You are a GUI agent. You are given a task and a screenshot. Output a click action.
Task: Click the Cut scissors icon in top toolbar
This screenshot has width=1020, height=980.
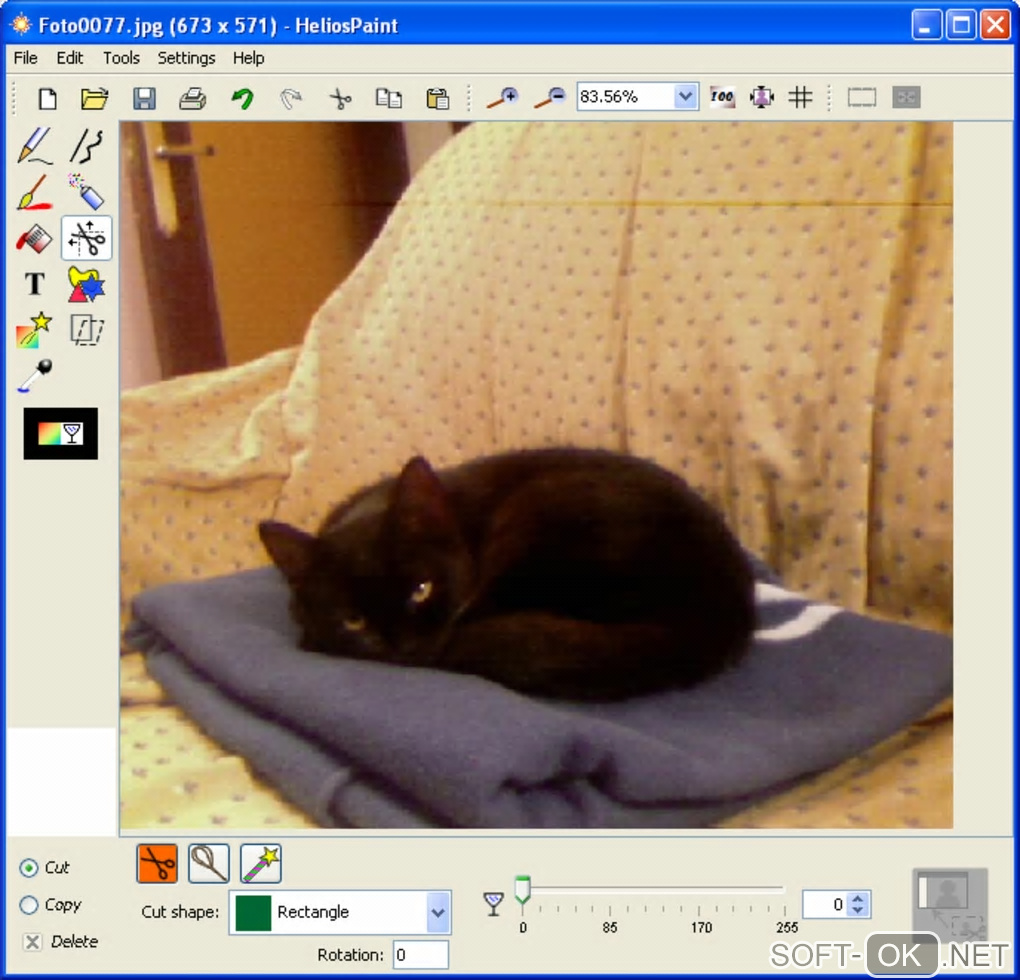click(340, 99)
